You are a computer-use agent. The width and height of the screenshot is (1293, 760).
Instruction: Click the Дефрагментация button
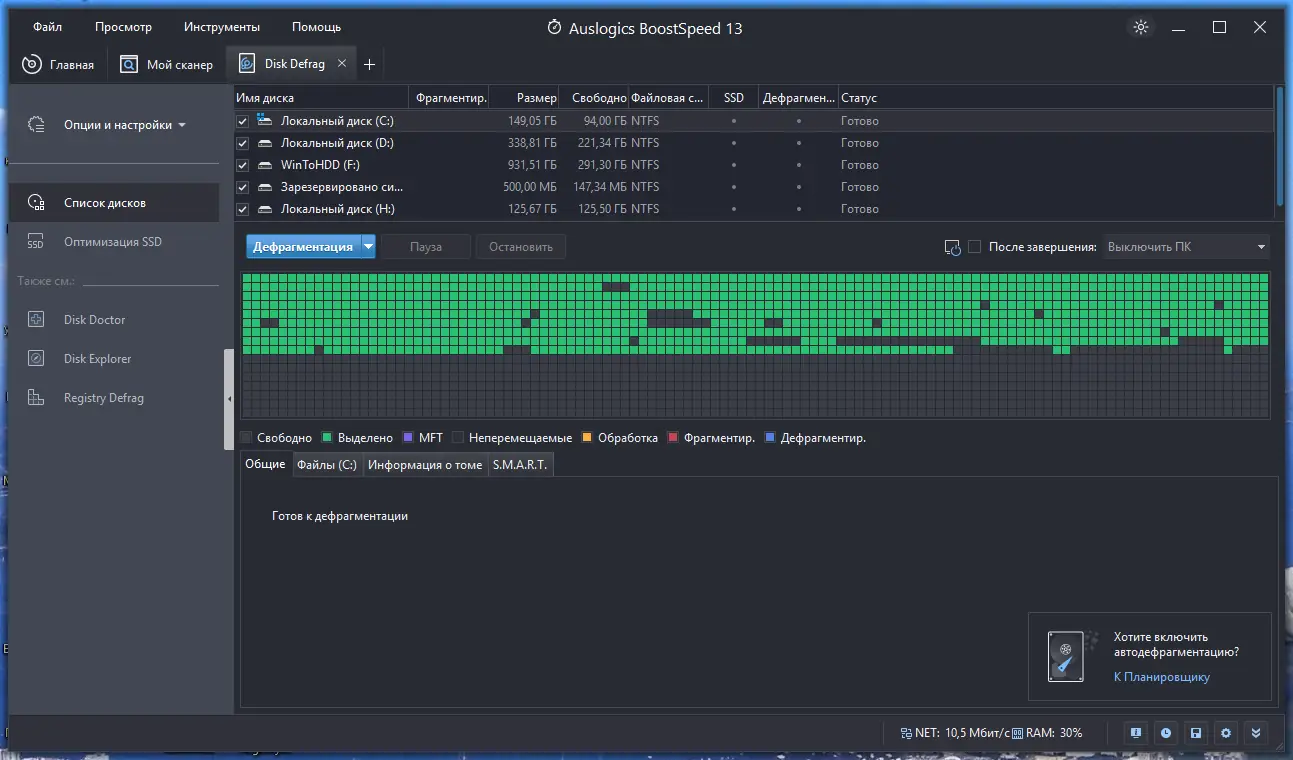coord(303,247)
